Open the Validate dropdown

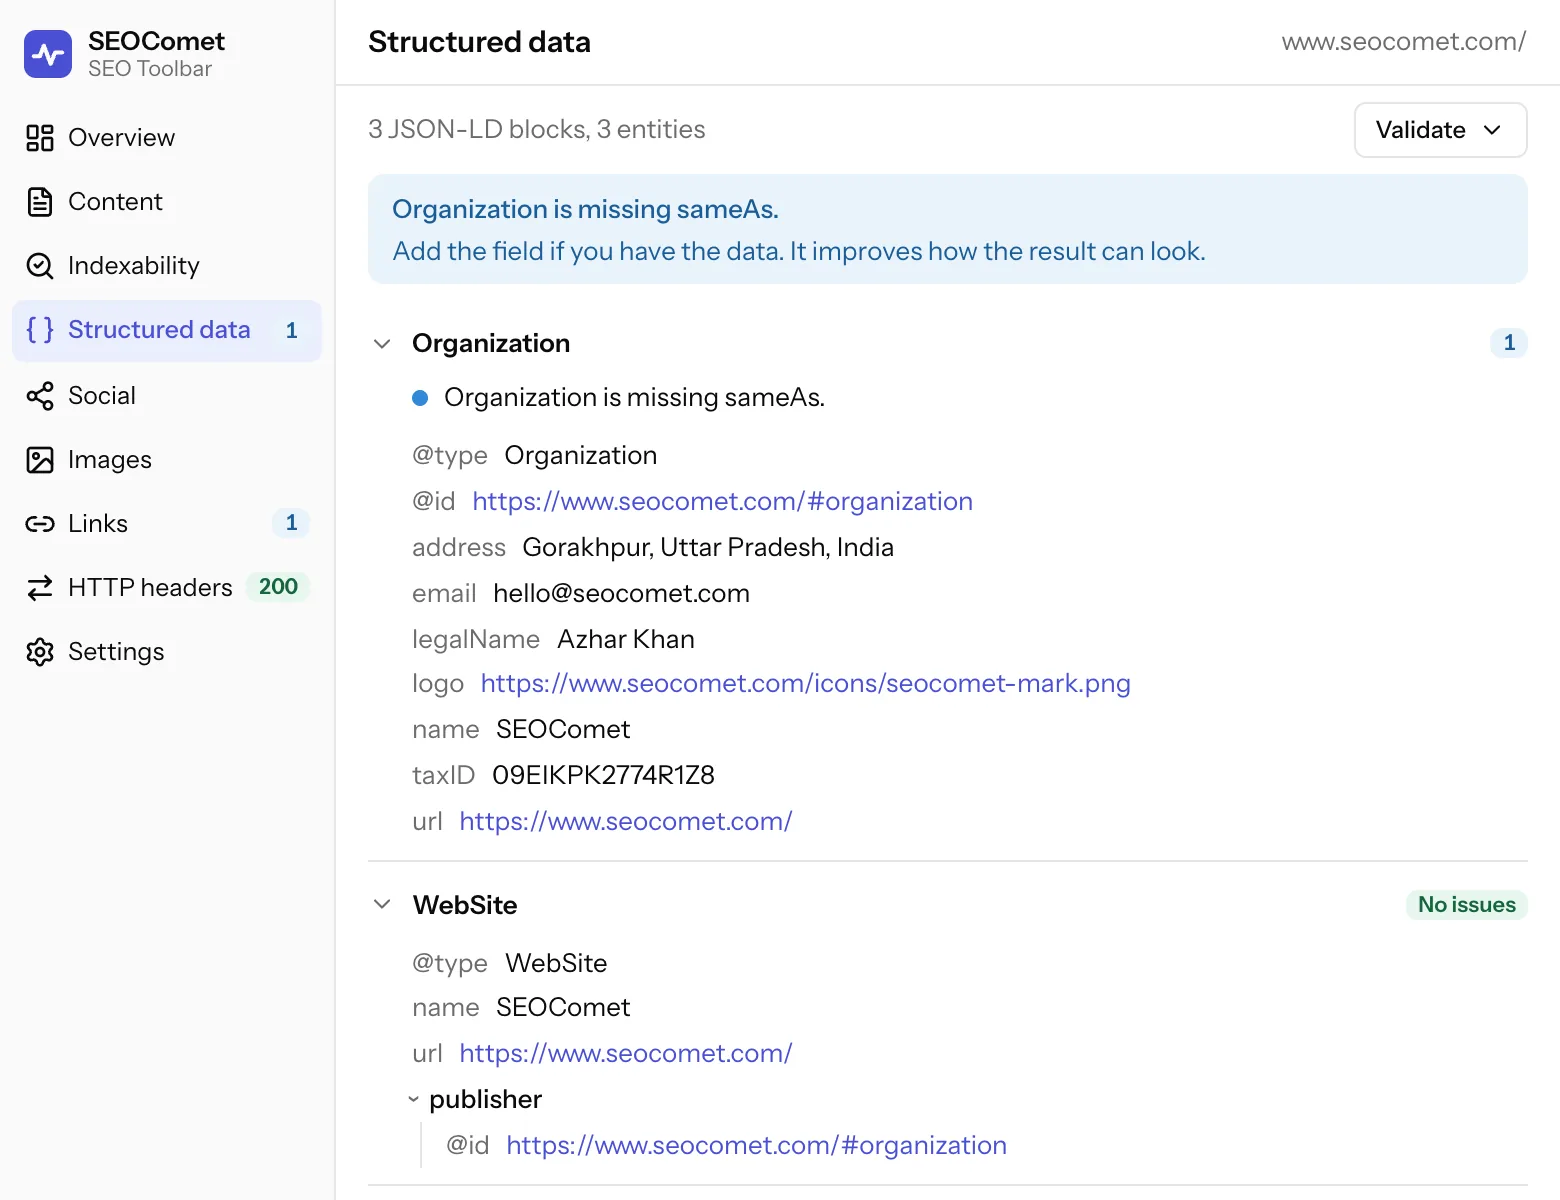pos(1440,130)
